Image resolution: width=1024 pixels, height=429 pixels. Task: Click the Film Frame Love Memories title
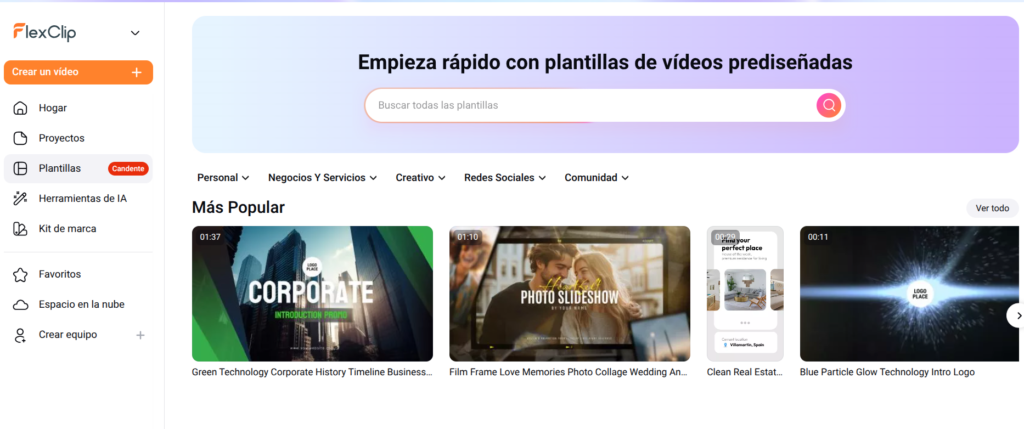pos(569,372)
